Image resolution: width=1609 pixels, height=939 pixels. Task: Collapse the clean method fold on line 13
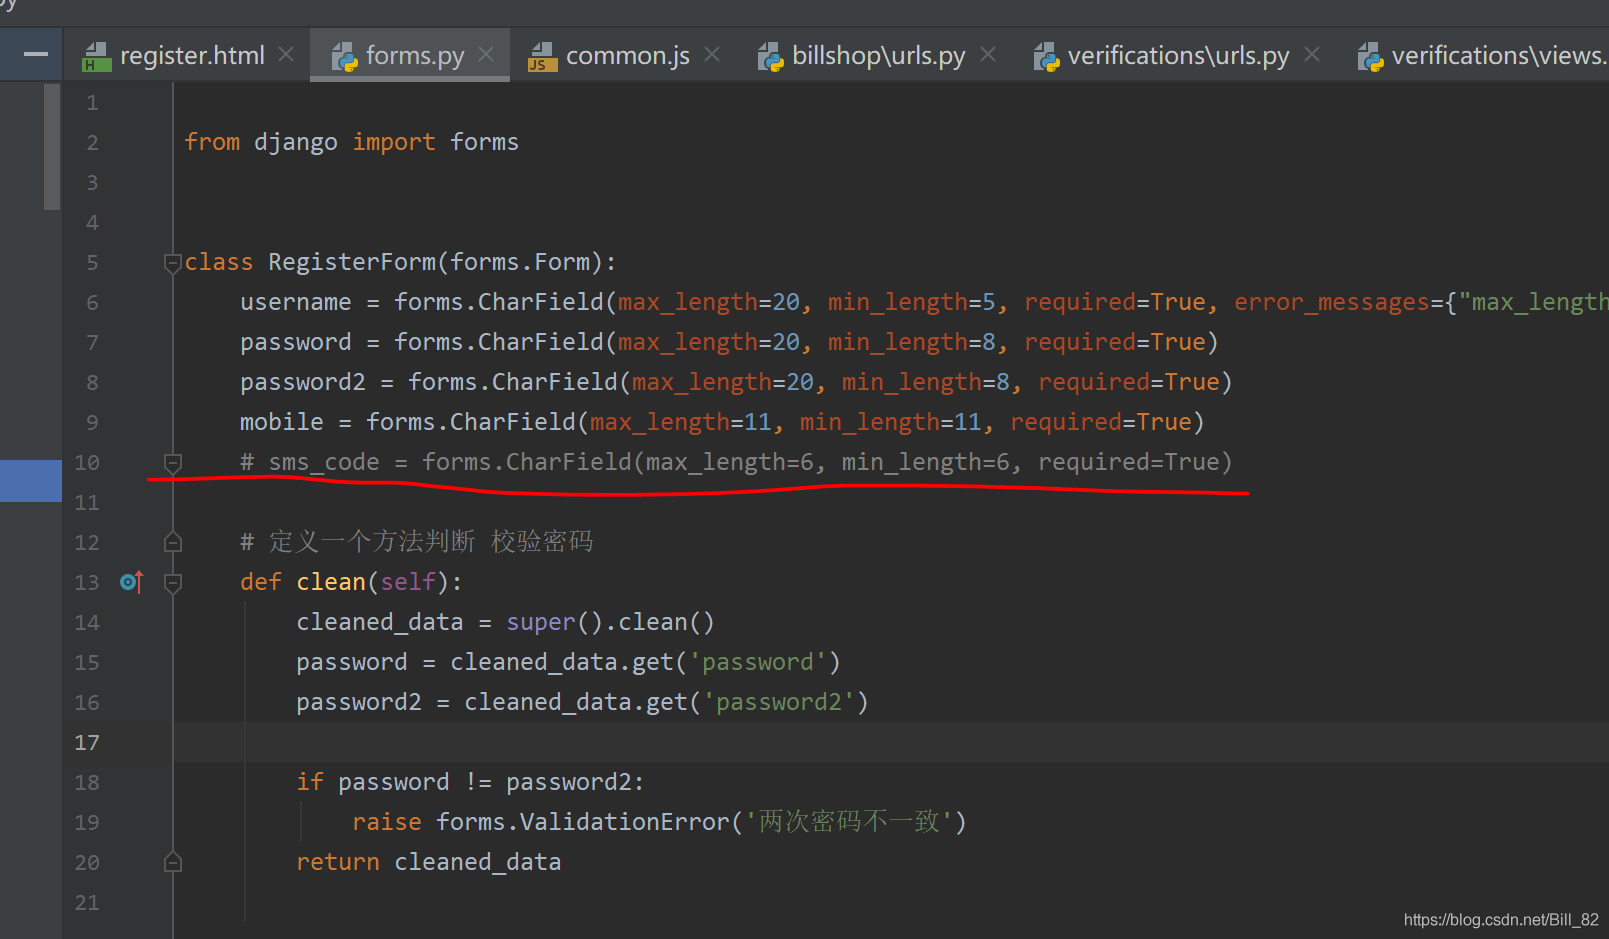pos(173,583)
